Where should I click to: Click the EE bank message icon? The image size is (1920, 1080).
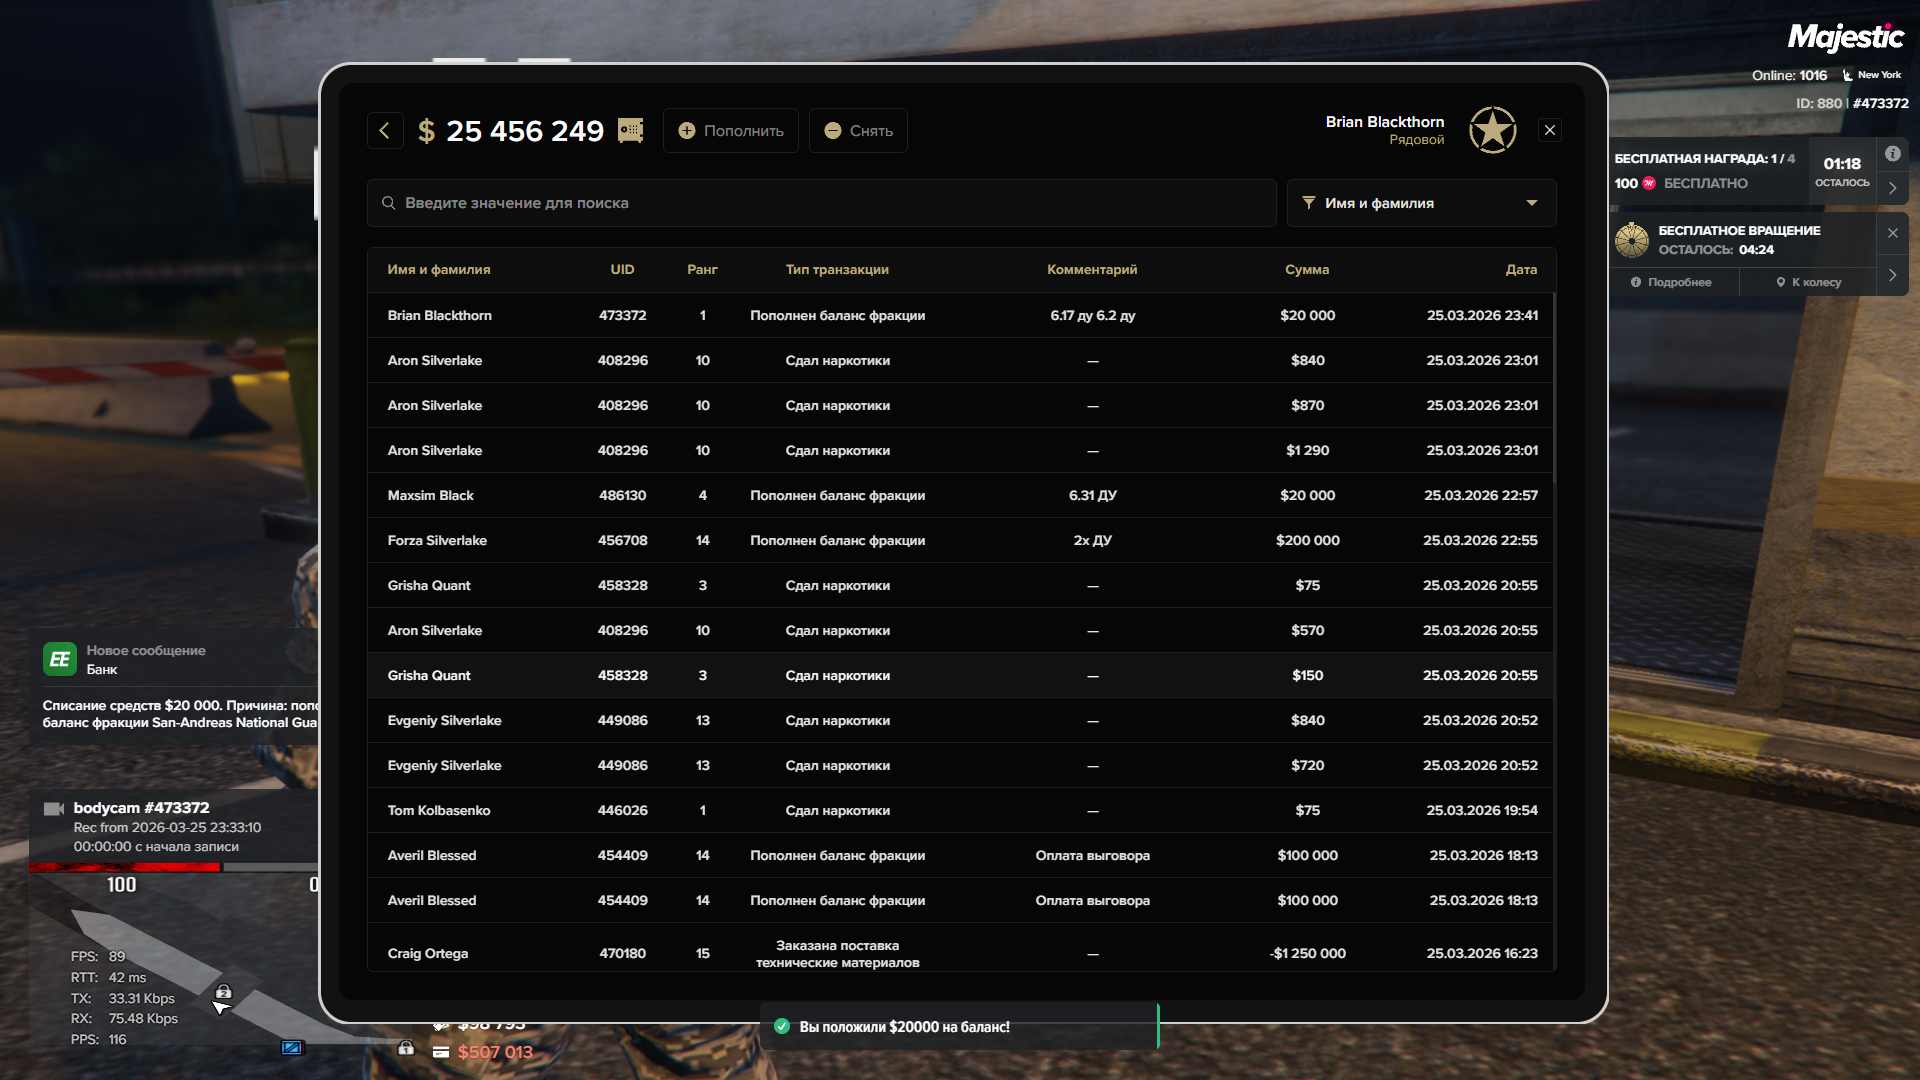coord(59,659)
